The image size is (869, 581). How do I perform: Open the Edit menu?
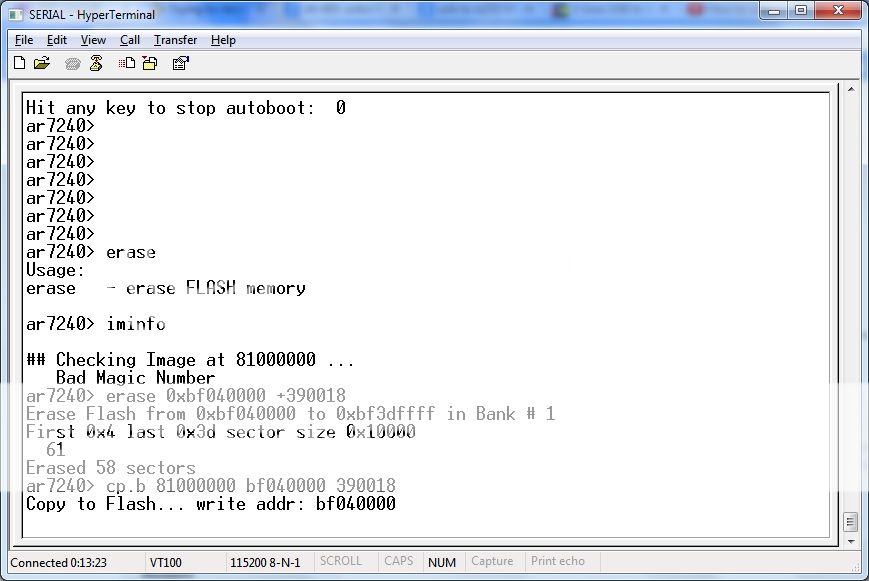click(x=57, y=40)
